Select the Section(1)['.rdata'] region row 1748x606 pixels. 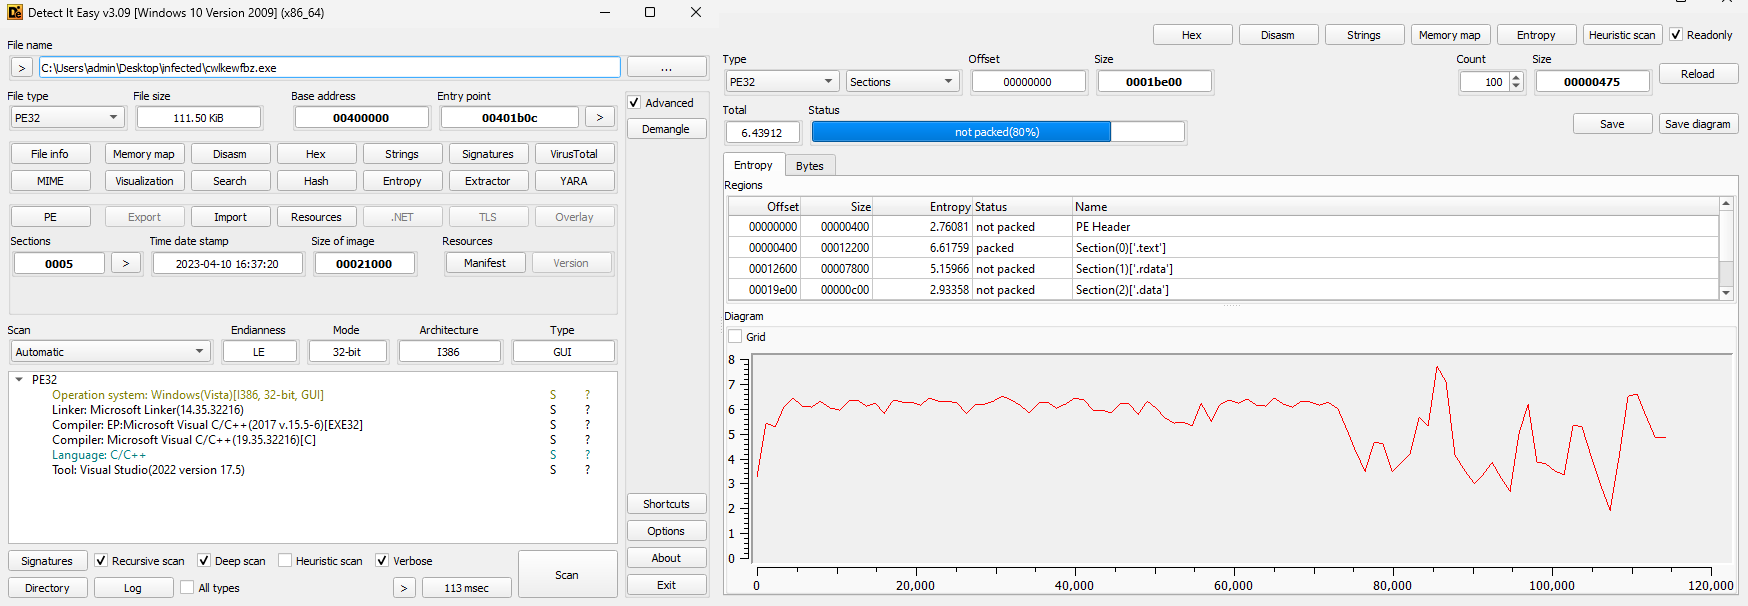coord(1223,269)
